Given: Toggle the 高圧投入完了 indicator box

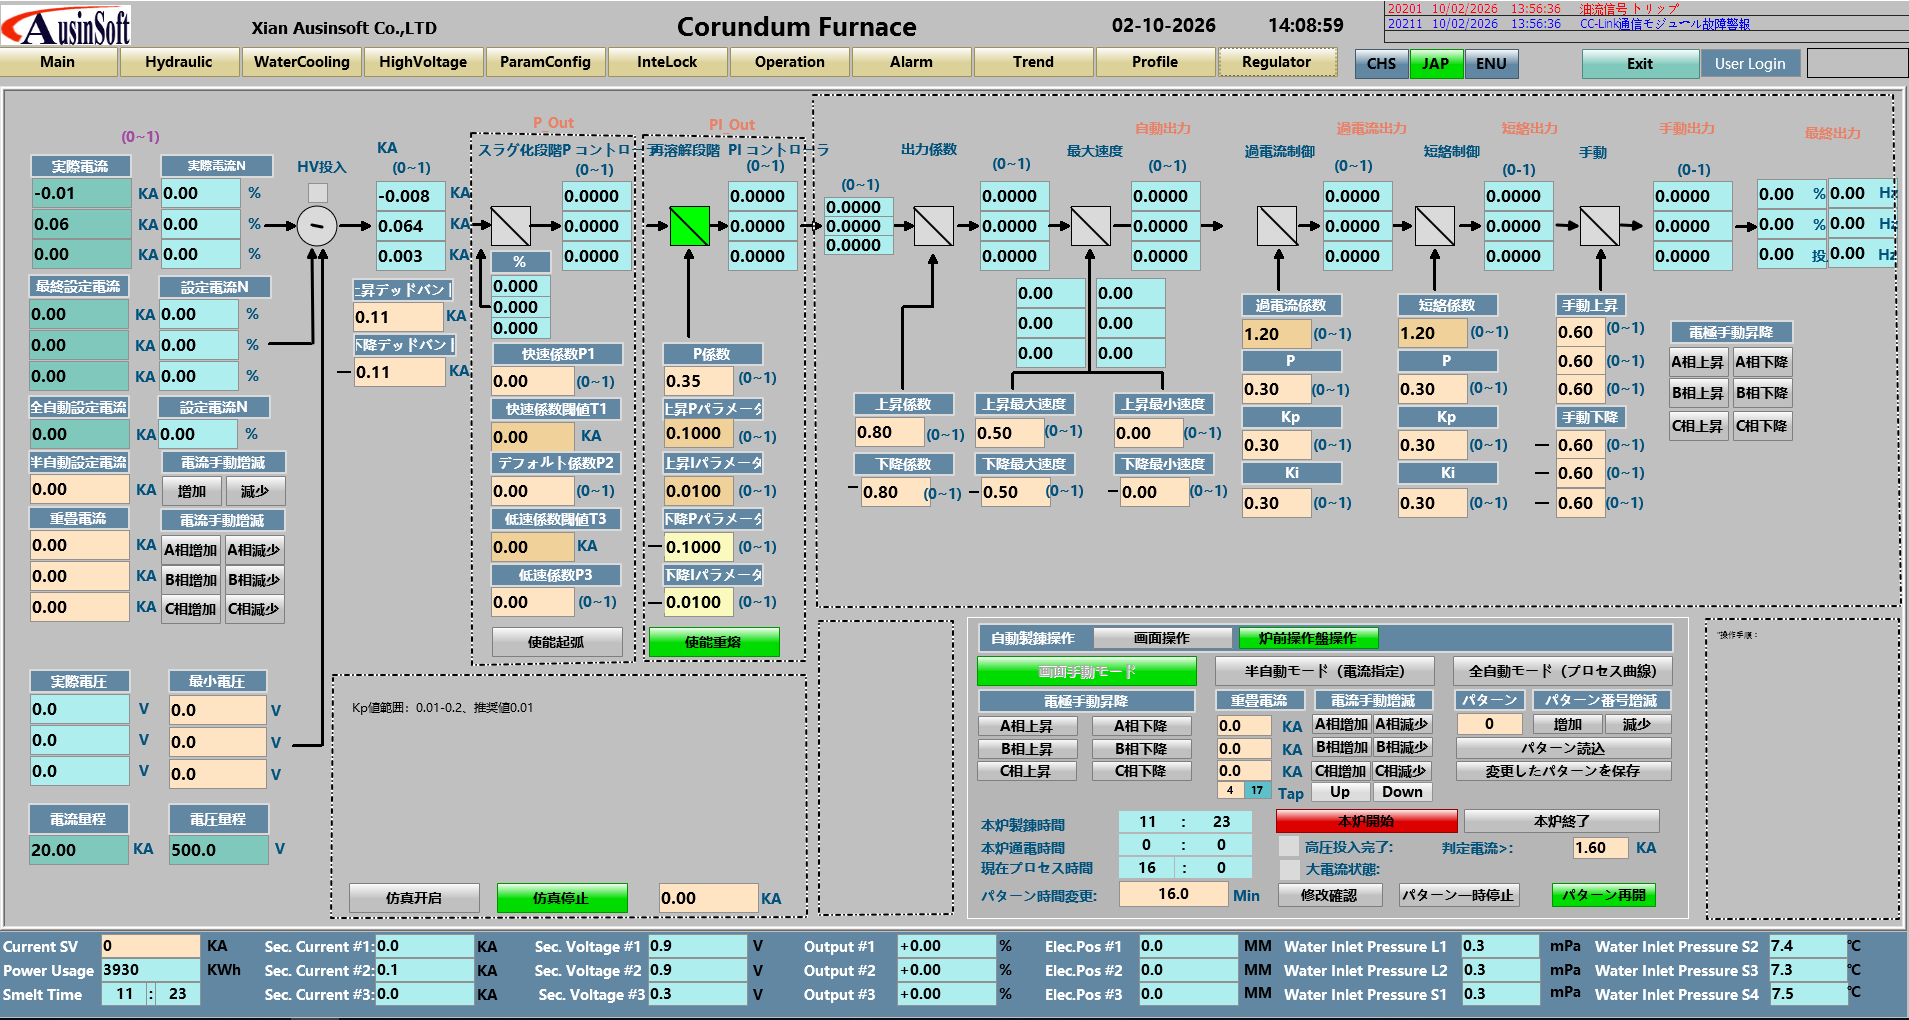Looking at the screenshot, I should (1289, 847).
